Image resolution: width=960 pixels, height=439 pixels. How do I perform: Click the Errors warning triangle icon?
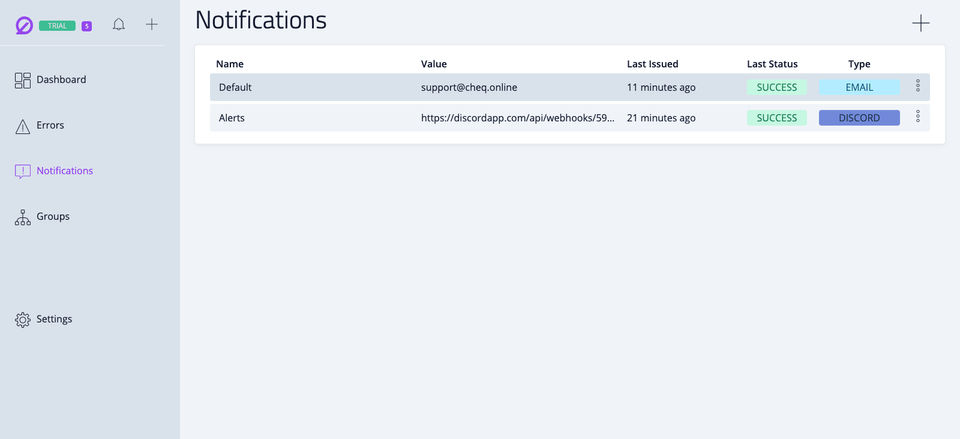[22, 126]
